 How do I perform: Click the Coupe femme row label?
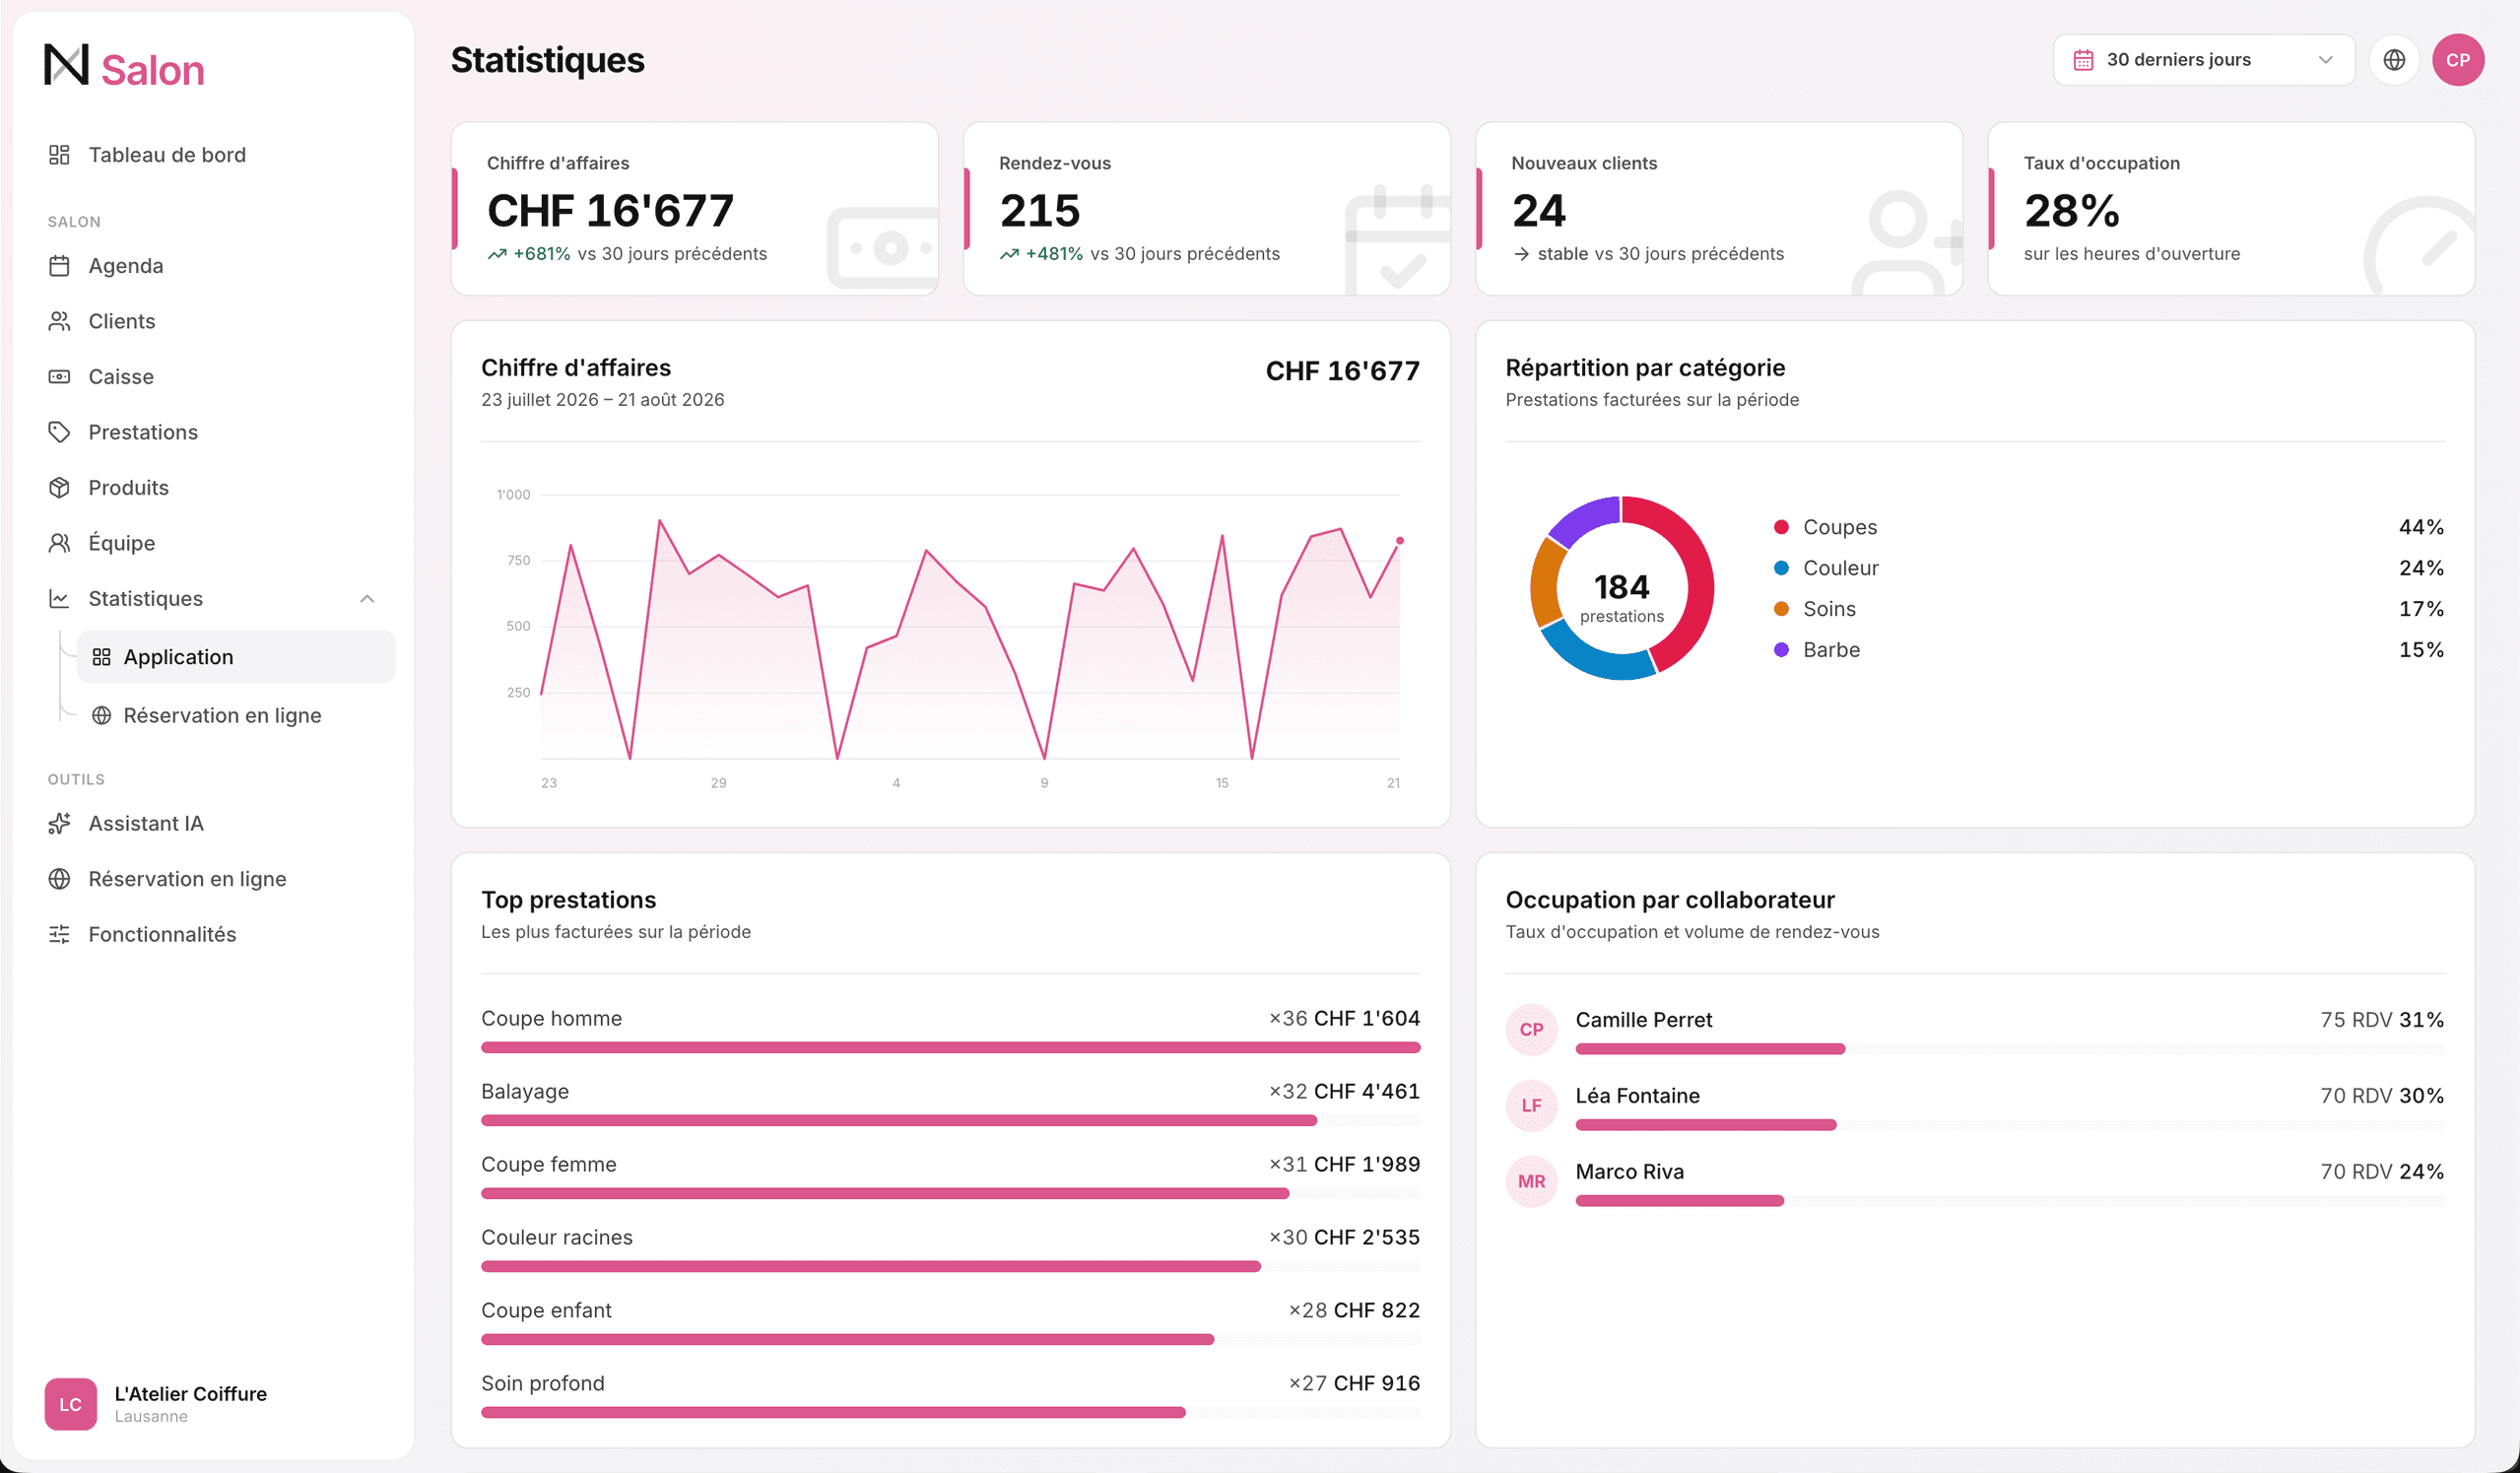coord(549,1165)
